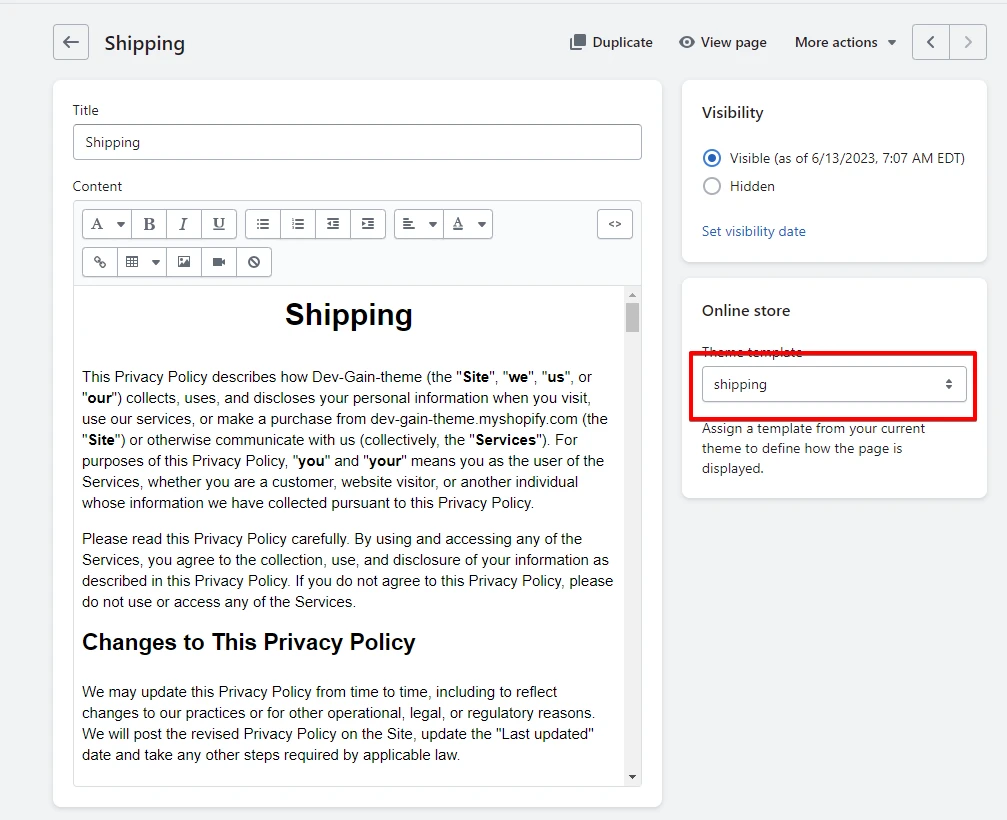The height and width of the screenshot is (820, 1007).
Task: Go to previous page with left chevron
Action: click(x=931, y=42)
